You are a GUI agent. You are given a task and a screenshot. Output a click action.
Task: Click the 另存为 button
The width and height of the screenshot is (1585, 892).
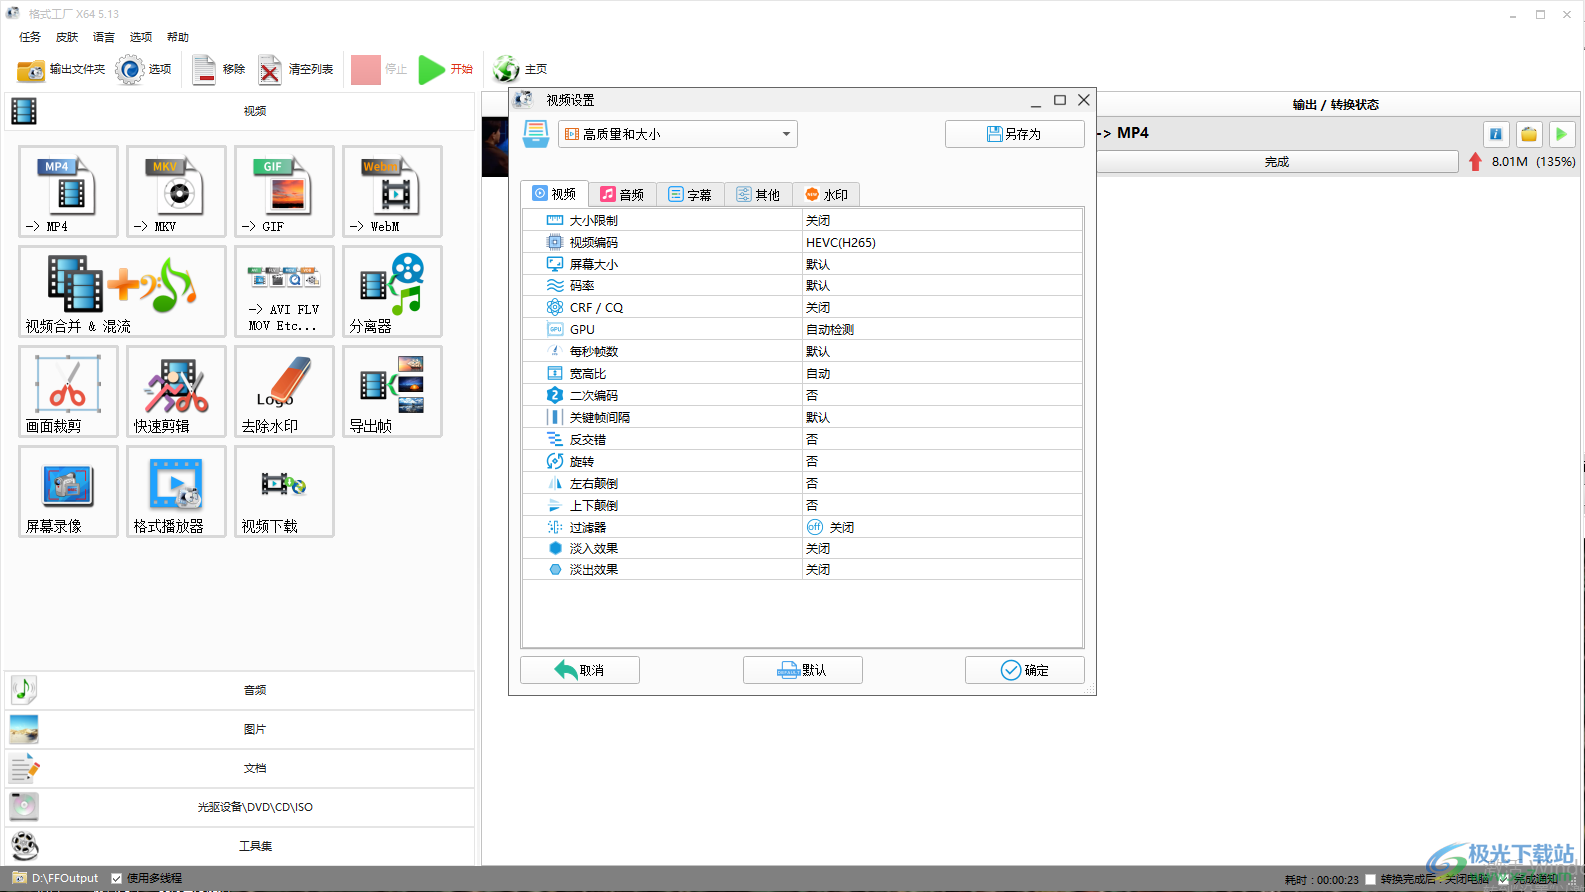1014,134
